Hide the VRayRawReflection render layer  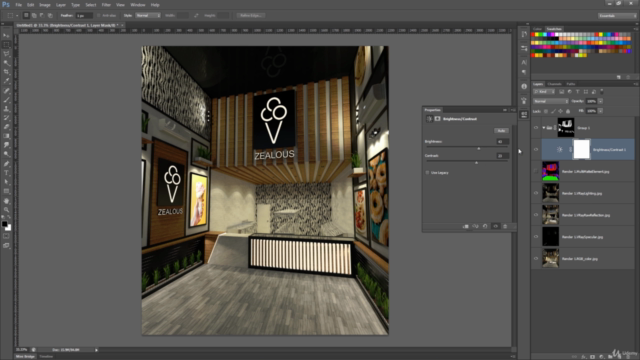(x=536, y=215)
